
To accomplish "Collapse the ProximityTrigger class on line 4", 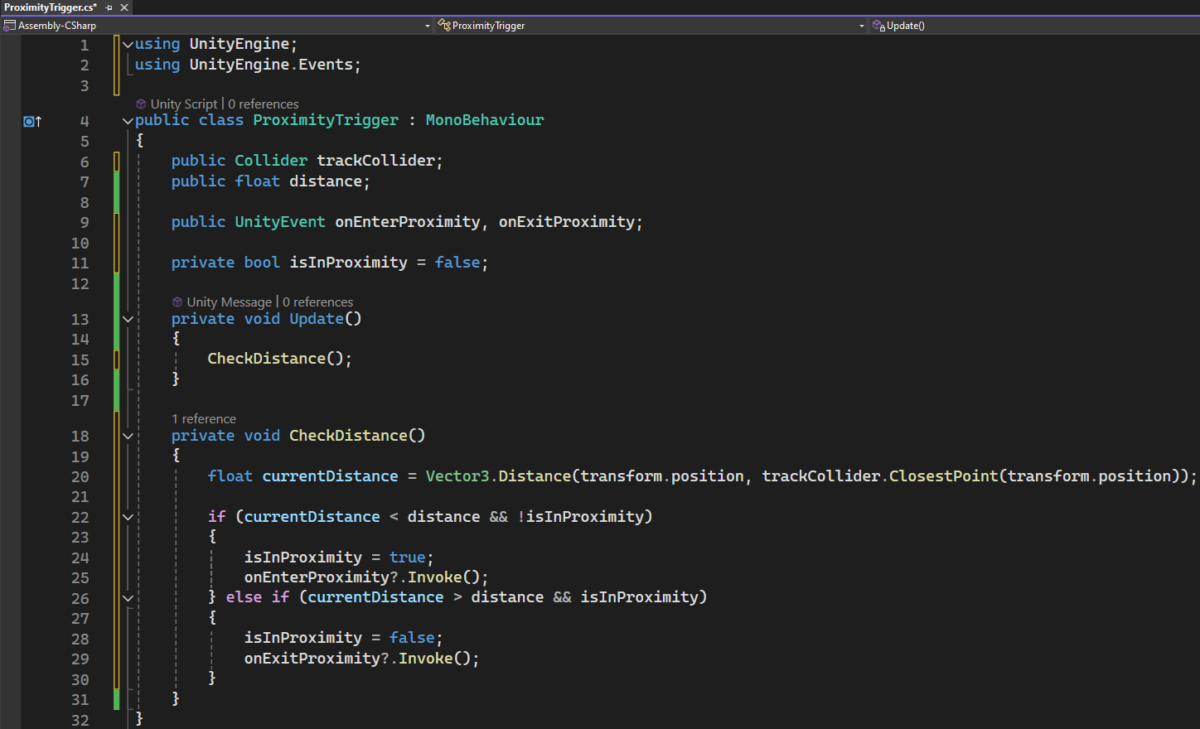I will tap(127, 121).
